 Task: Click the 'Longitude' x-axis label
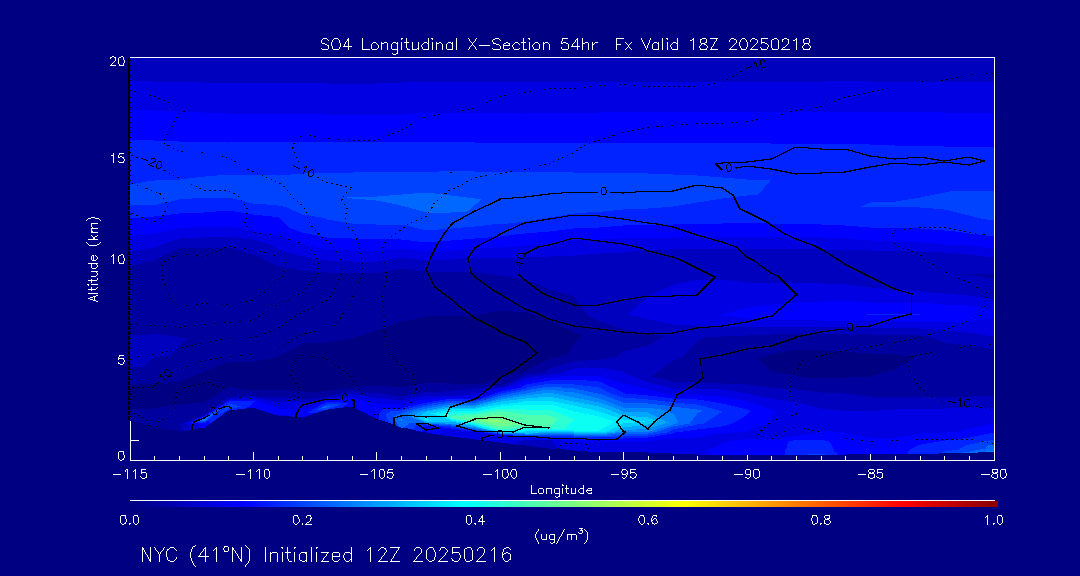coord(561,491)
